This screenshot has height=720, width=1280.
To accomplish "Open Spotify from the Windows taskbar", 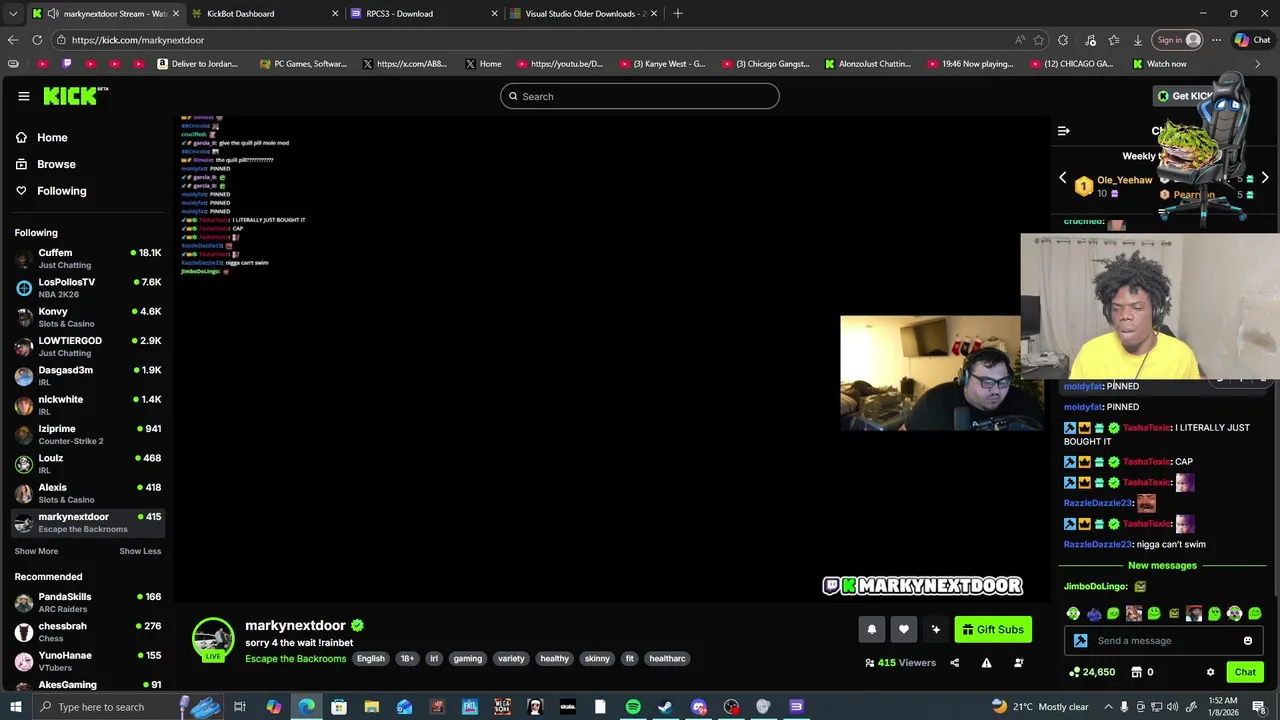I will 633,707.
